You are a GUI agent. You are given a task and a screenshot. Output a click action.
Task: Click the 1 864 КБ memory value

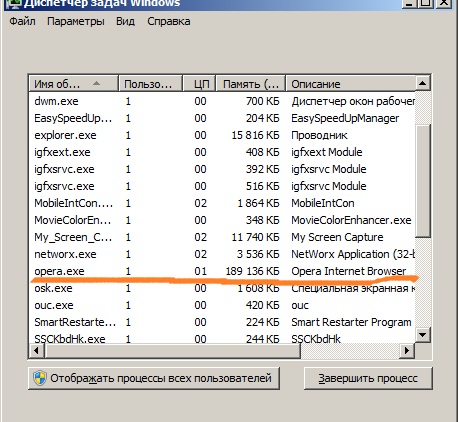pyautogui.click(x=258, y=203)
